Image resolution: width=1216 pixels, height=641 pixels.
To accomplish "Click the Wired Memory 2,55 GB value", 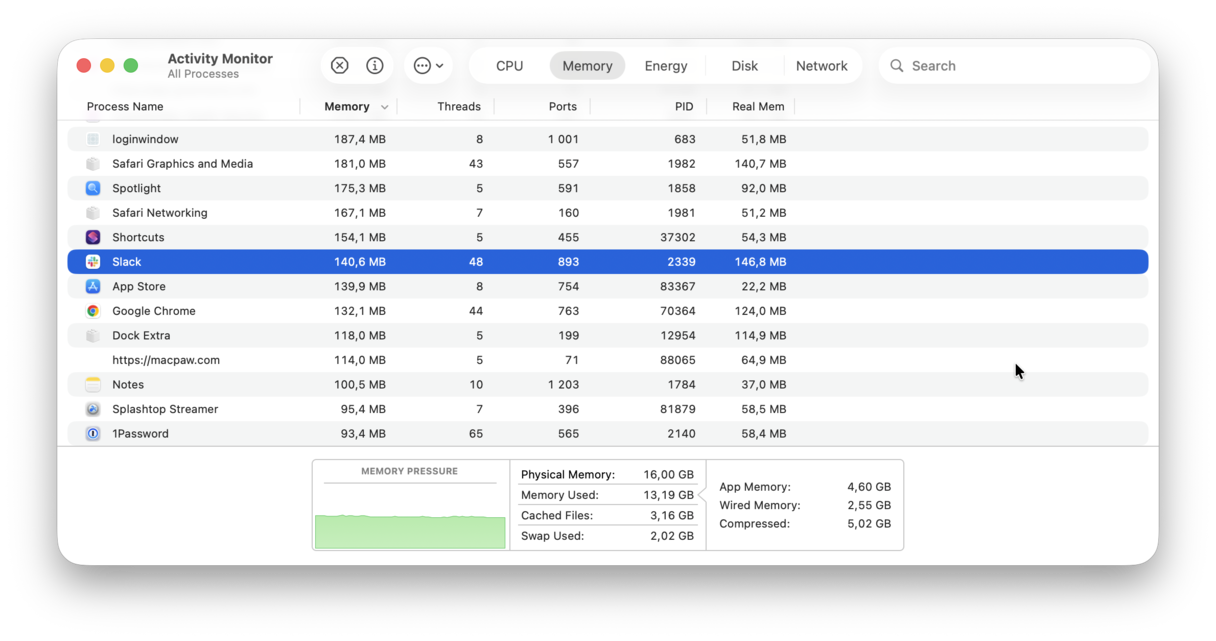I will 868,505.
